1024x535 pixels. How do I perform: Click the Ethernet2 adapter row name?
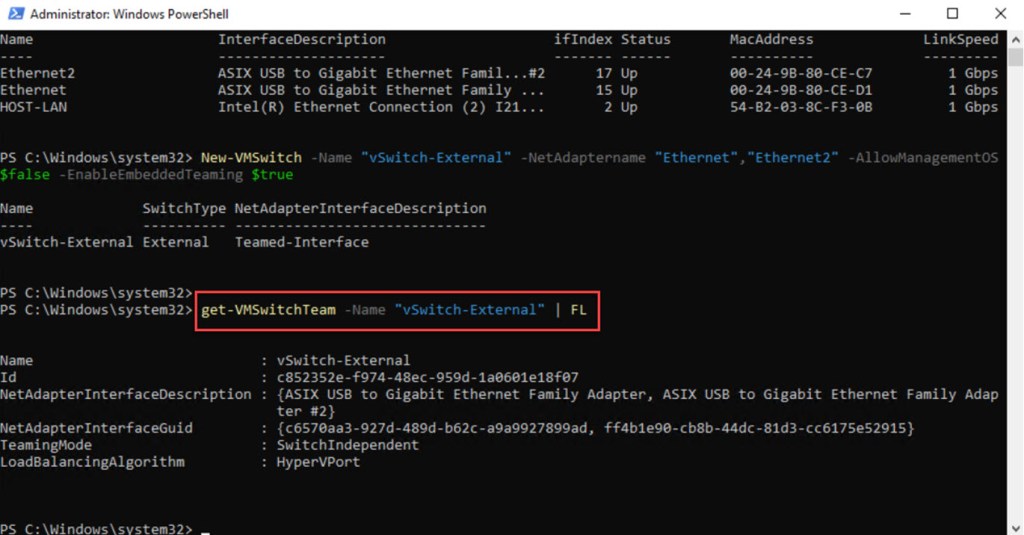click(37, 73)
